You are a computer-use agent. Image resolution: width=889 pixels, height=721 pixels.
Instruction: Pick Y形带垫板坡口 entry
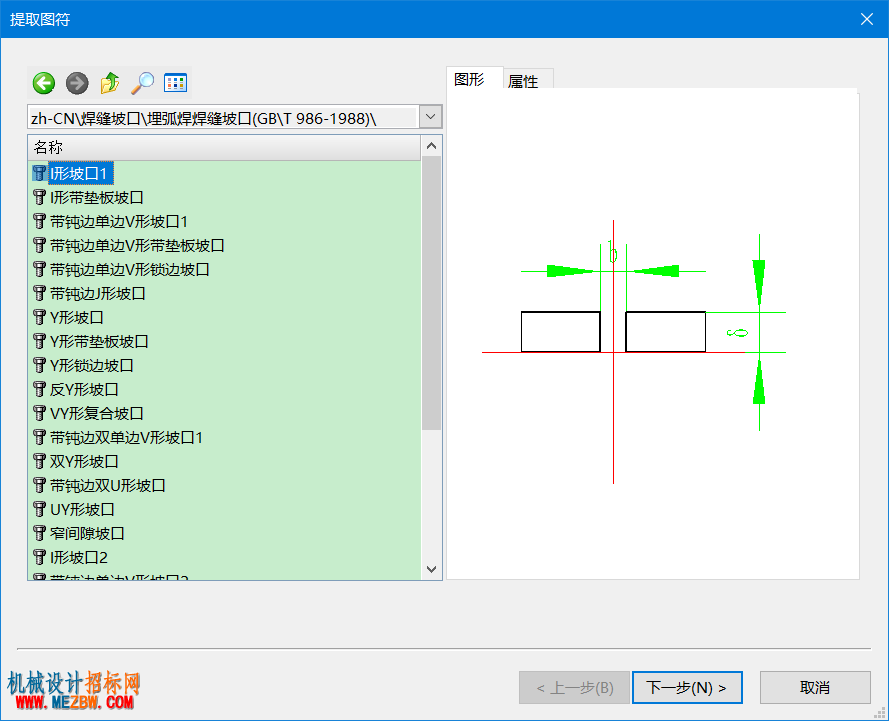[x=99, y=342]
